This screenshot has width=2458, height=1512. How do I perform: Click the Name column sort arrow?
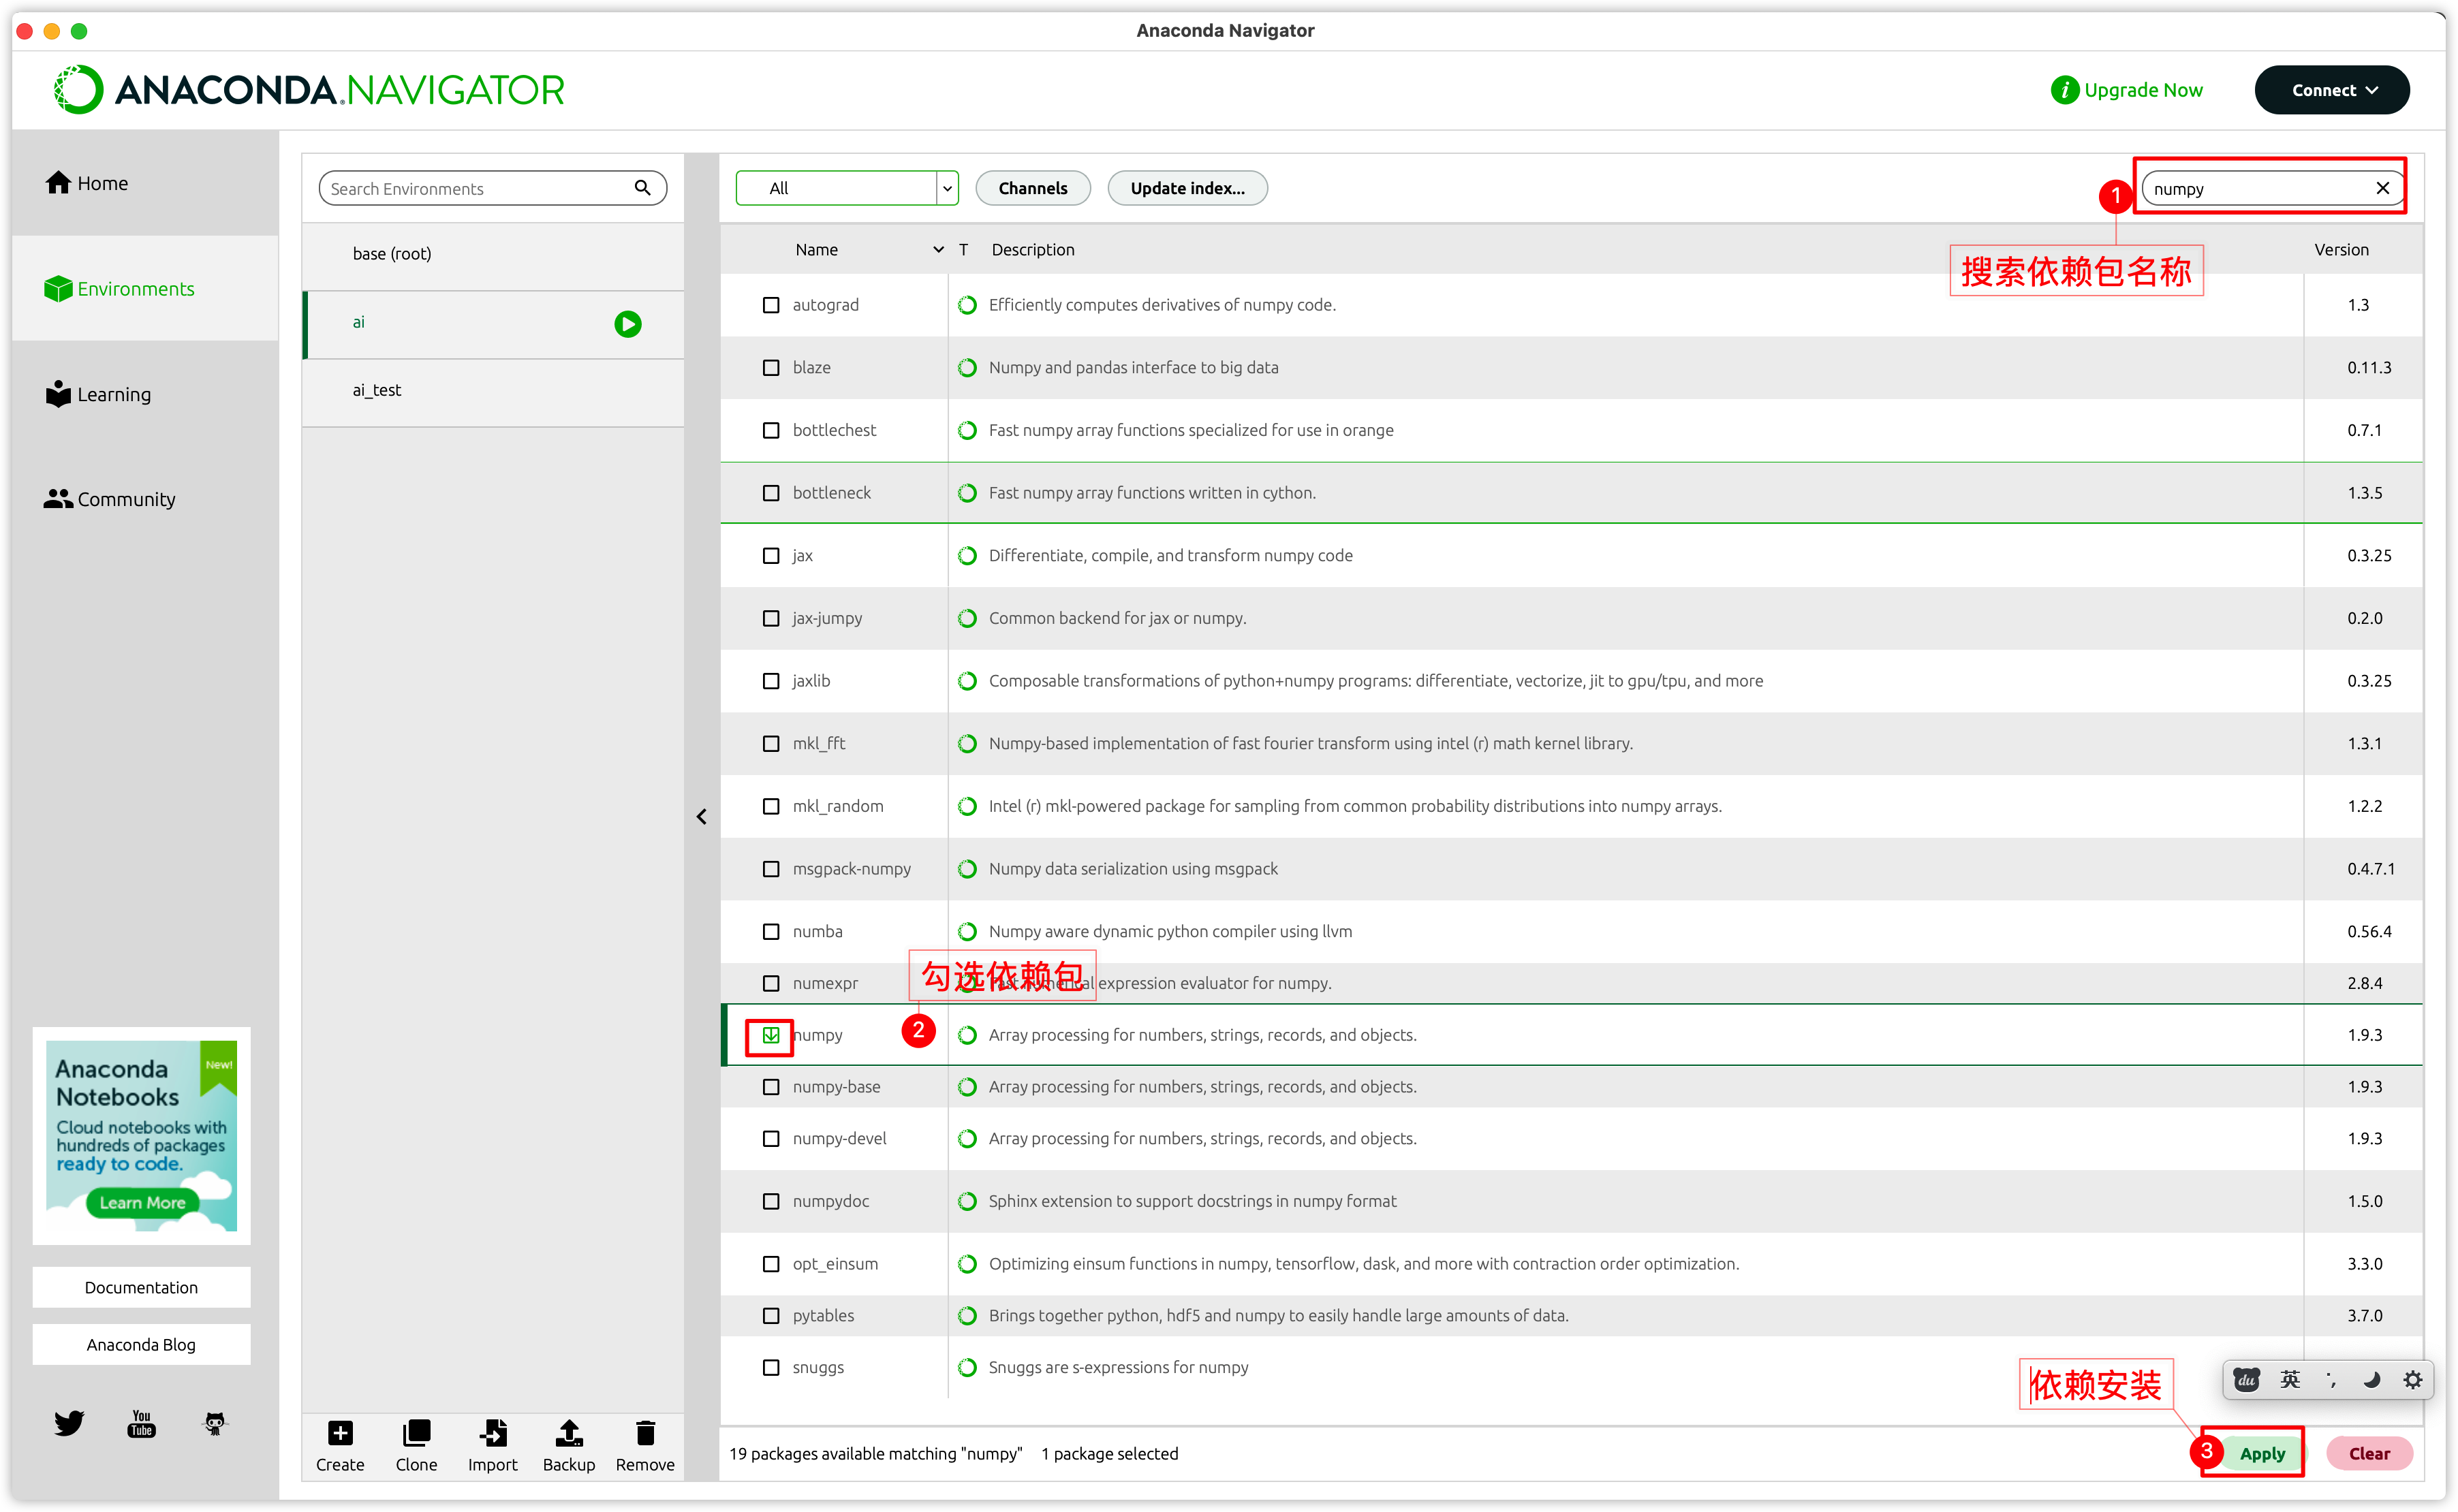tap(937, 250)
